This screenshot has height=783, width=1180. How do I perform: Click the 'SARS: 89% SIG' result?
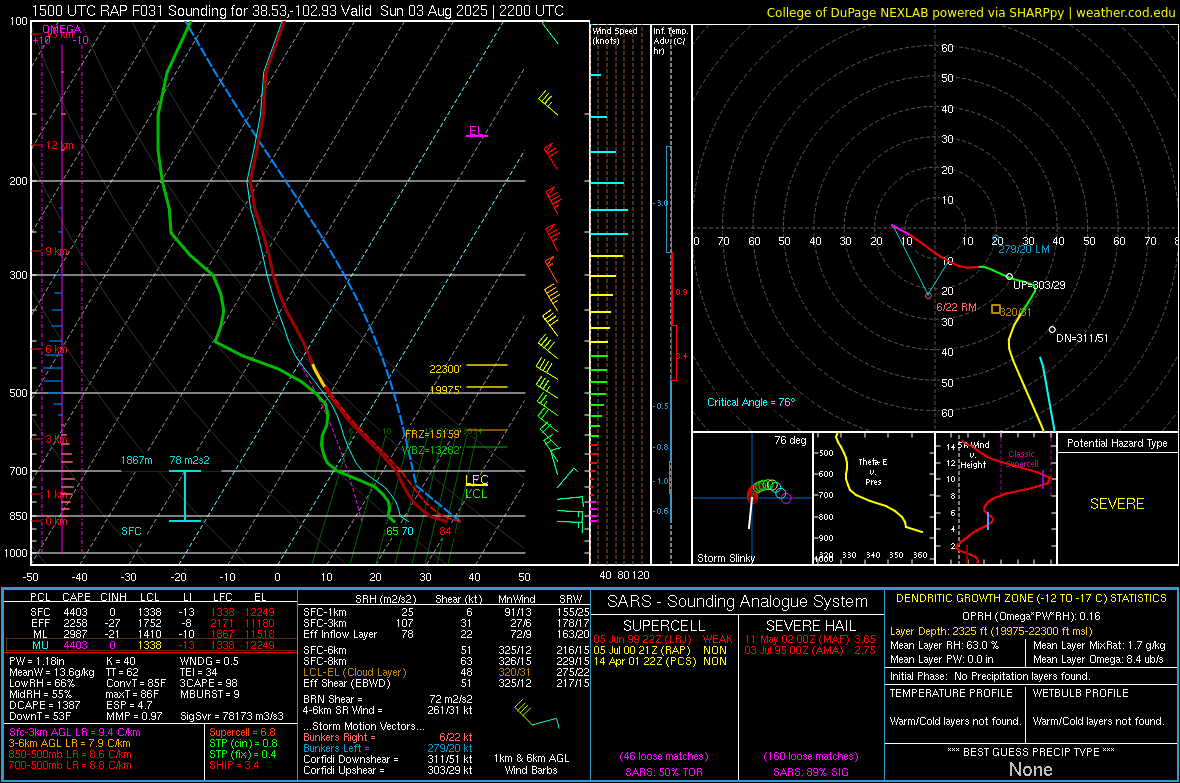pyautogui.click(x=810, y=772)
